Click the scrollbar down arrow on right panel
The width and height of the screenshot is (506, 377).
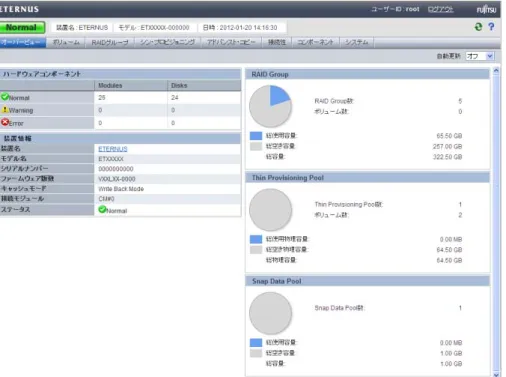click(496, 374)
